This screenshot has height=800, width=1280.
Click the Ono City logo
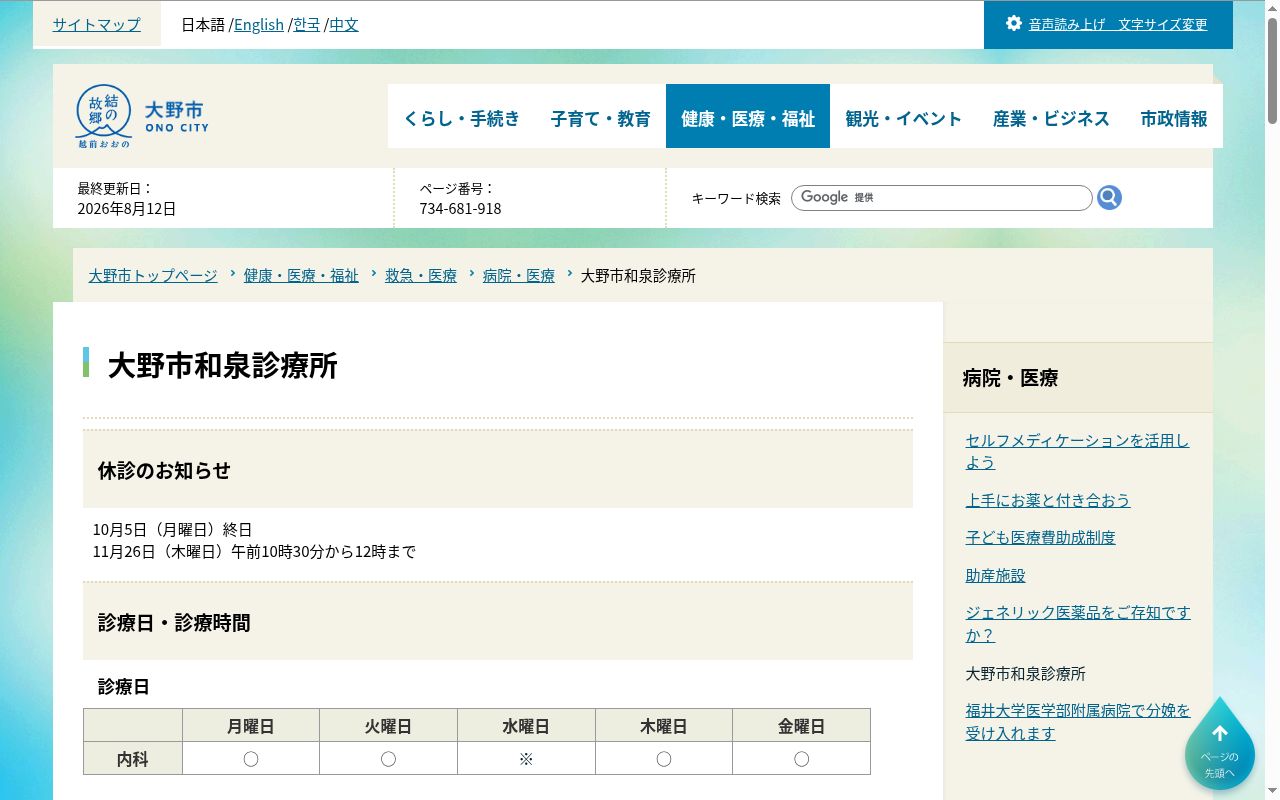pyautogui.click(x=142, y=116)
